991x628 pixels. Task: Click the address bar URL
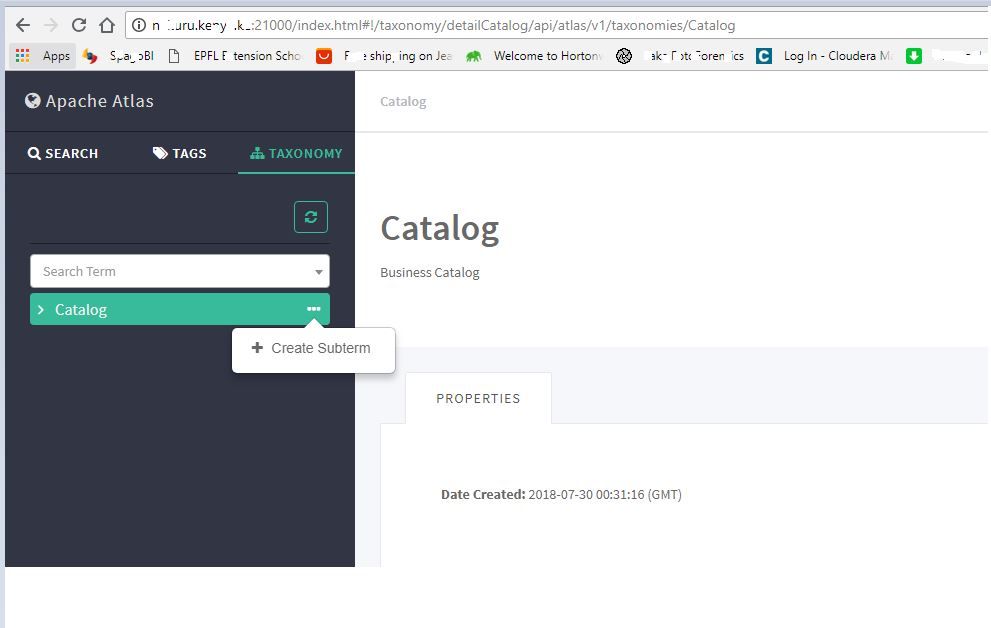pos(442,25)
